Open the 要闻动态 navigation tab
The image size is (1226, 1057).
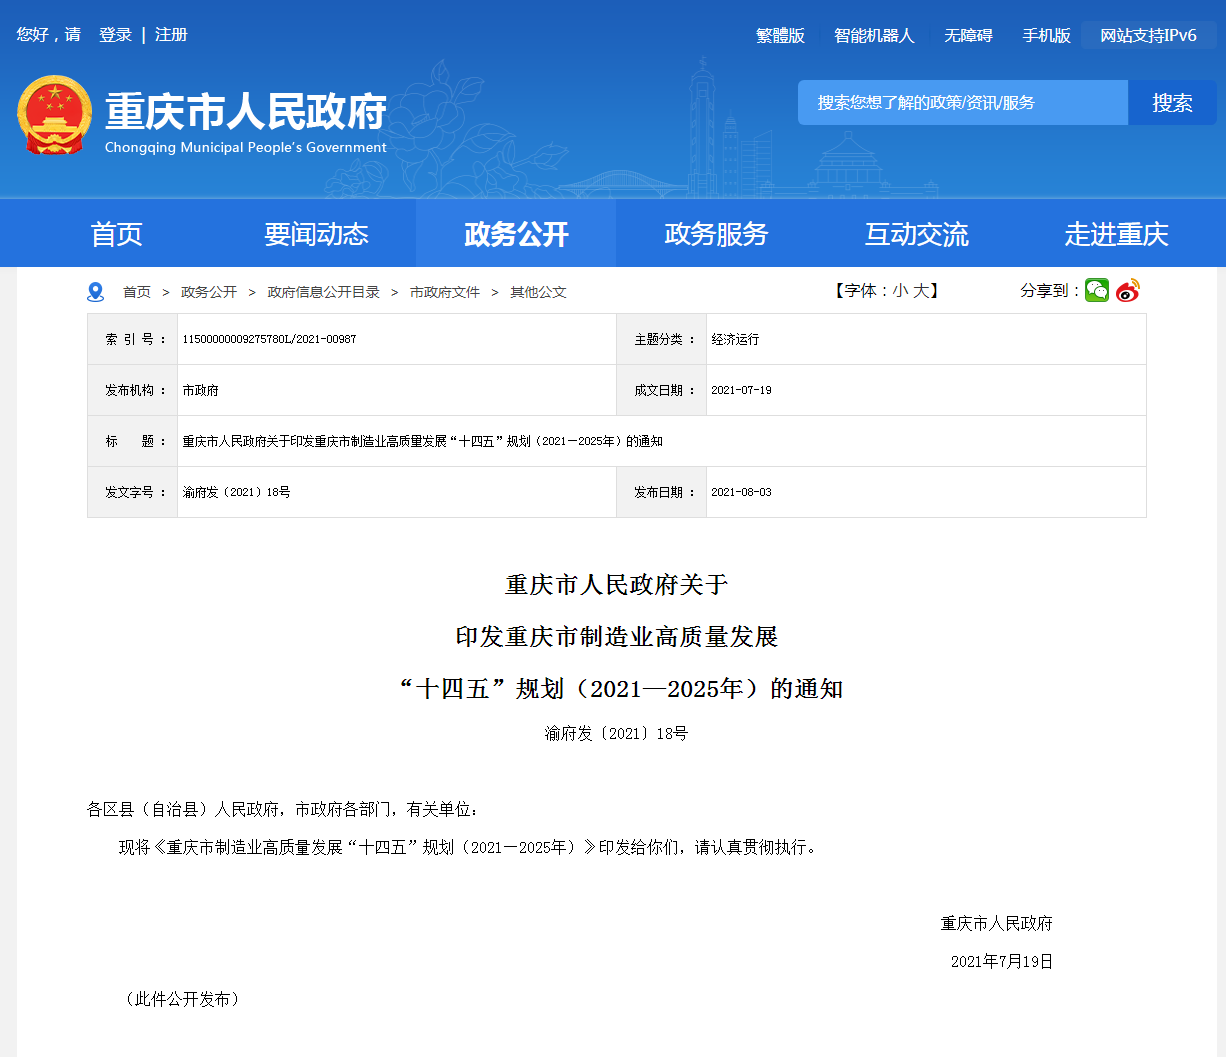coord(316,234)
